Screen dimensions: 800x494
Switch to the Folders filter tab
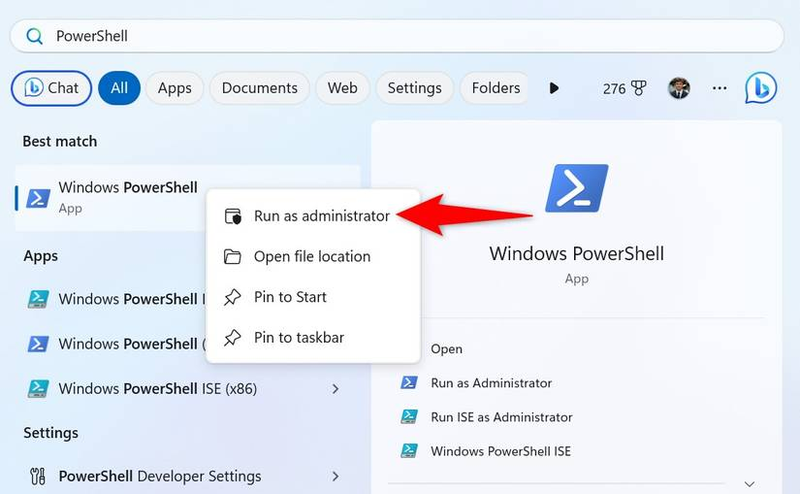click(495, 88)
